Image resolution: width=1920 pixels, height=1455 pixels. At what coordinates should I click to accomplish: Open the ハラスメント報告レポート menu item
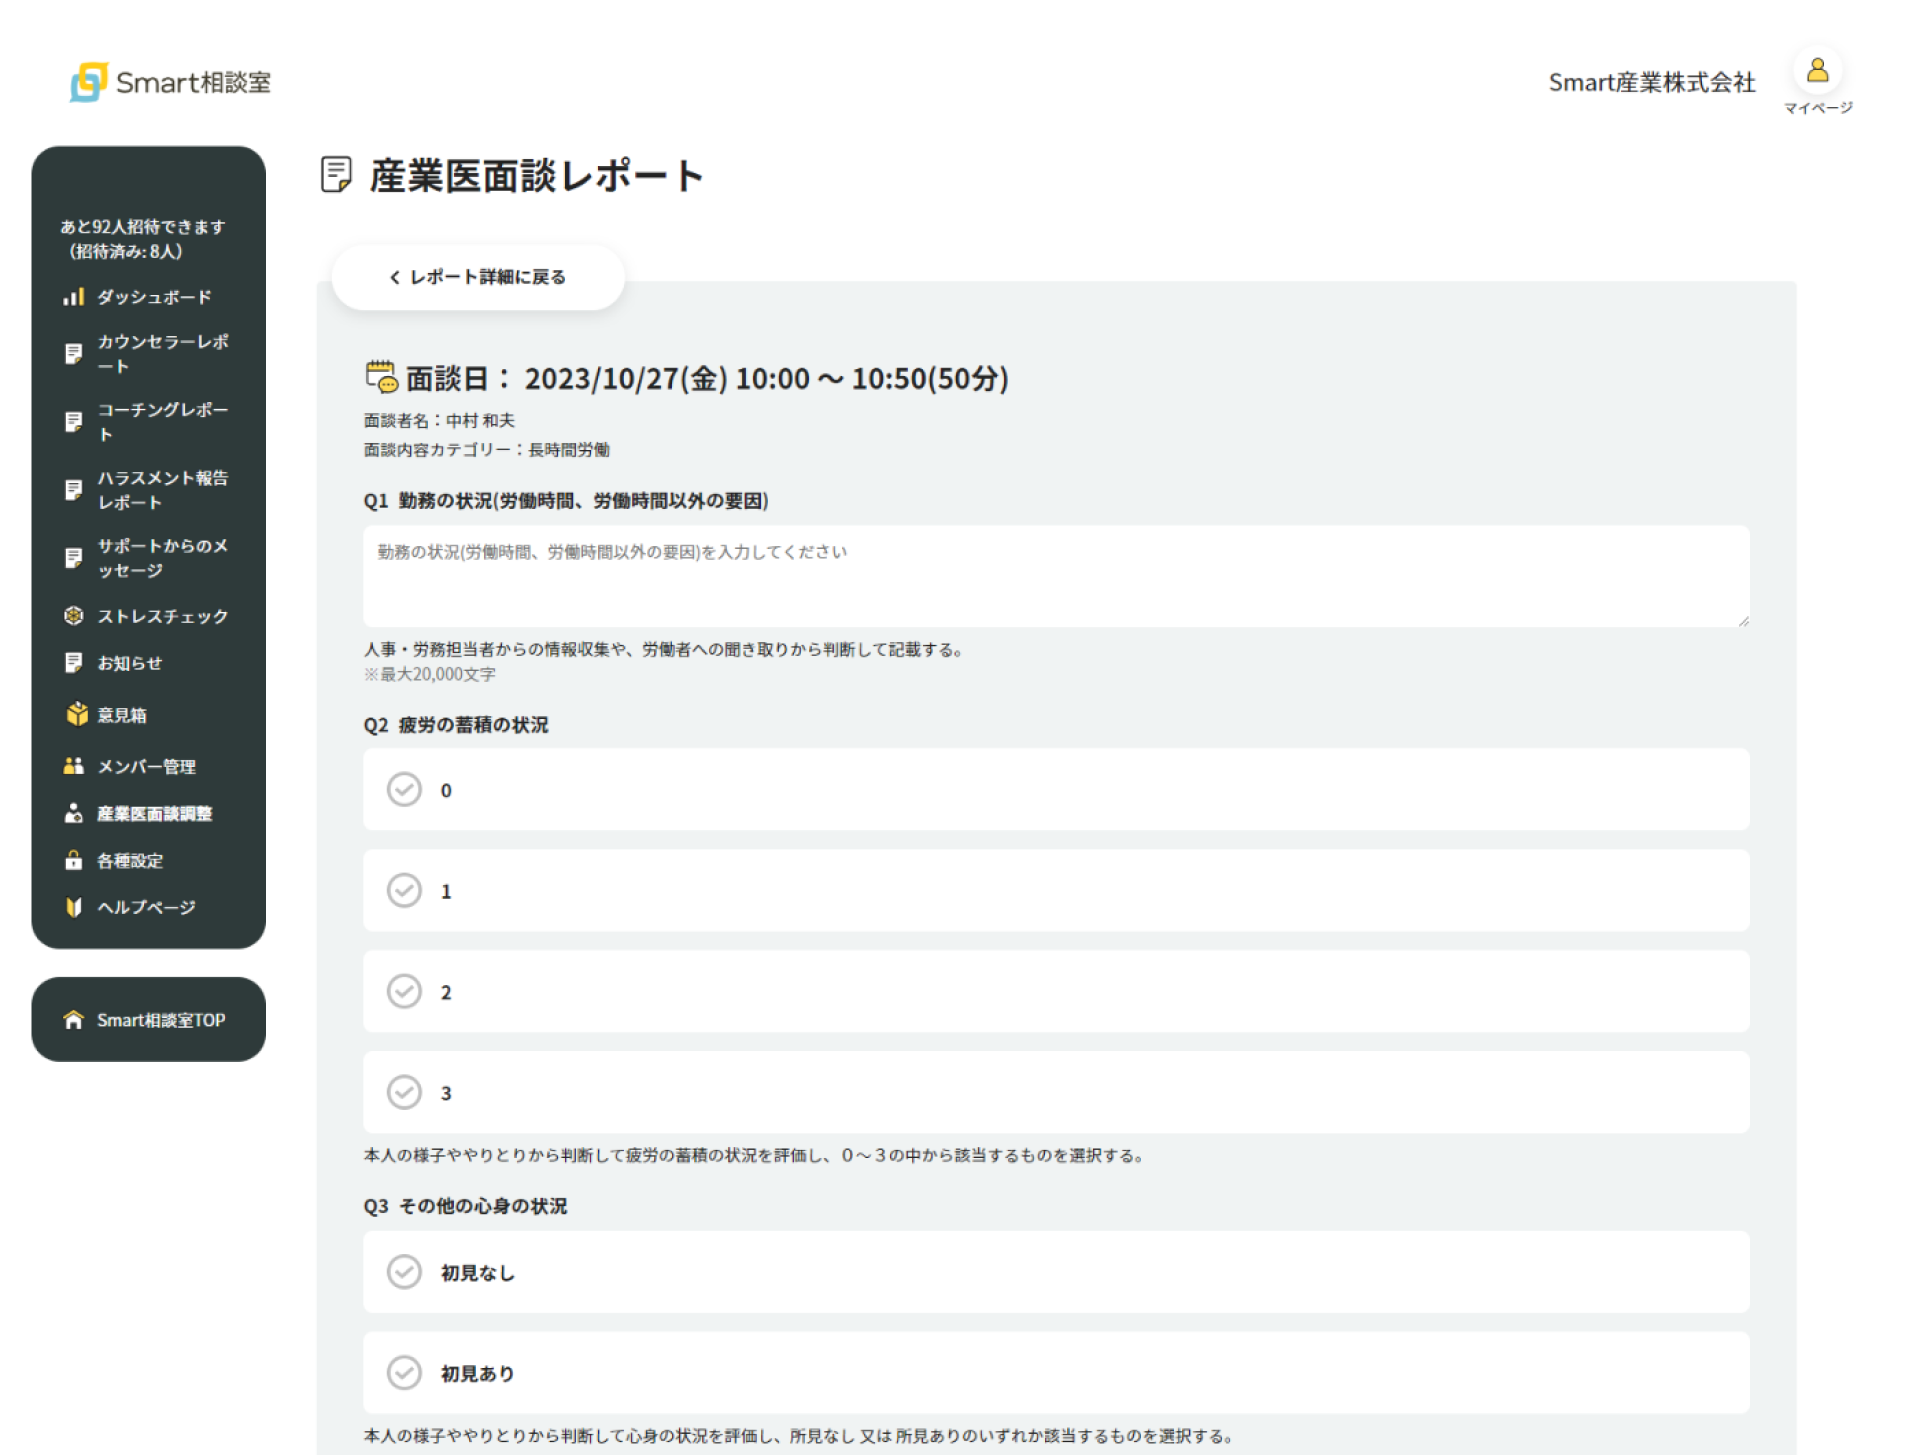coord(160,489)
